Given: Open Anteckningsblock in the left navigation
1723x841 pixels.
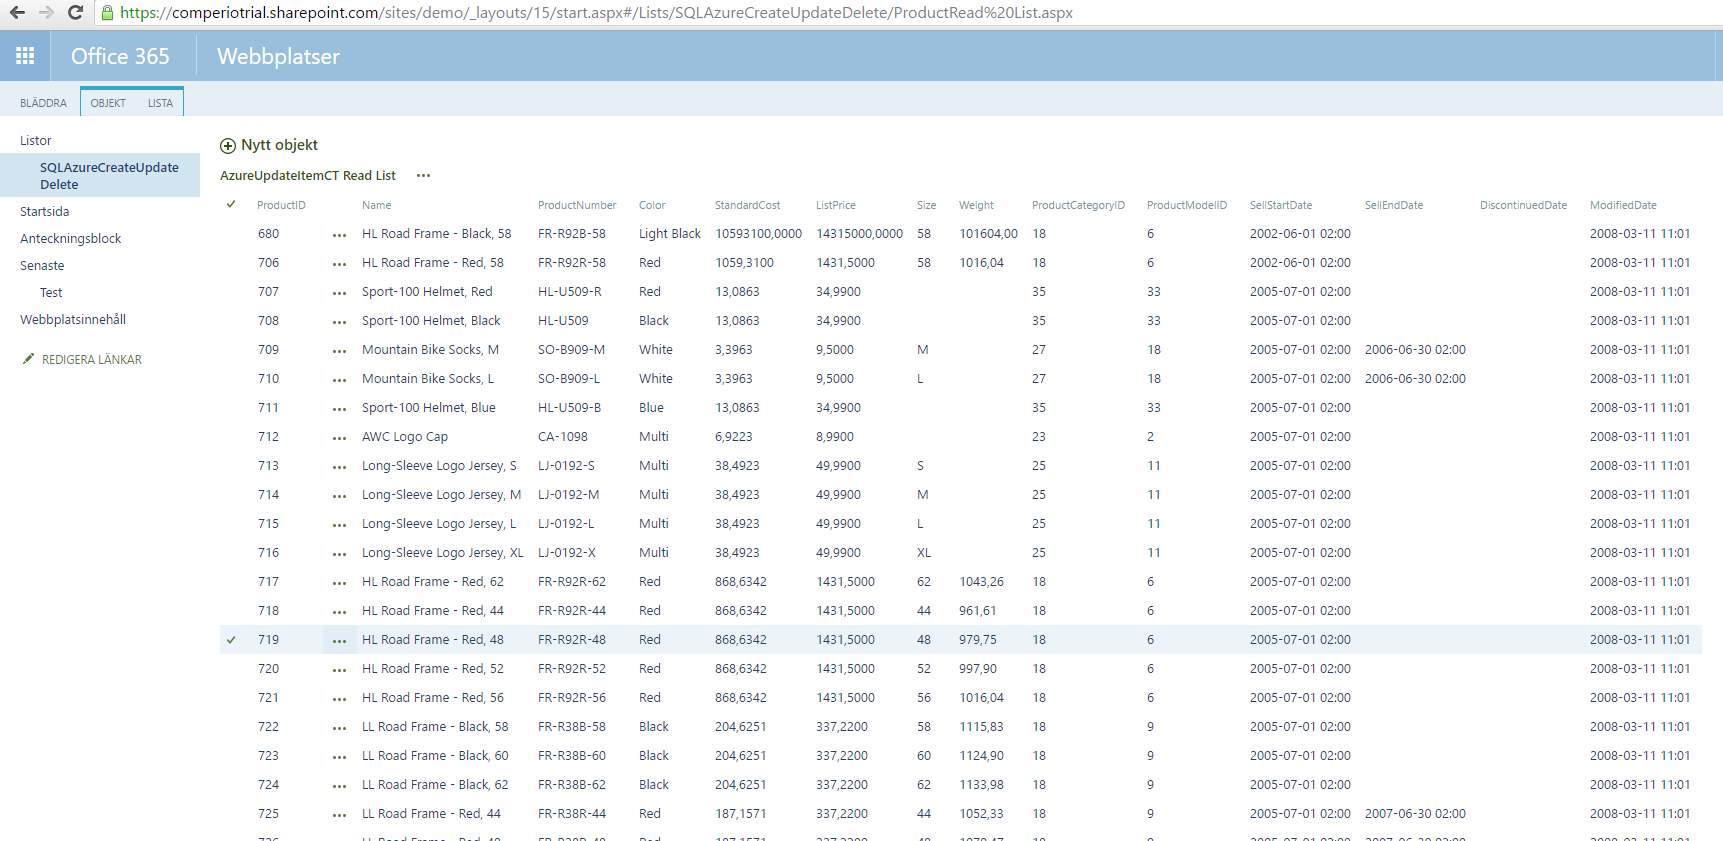Looking at the screenshot, I should 70,239.
